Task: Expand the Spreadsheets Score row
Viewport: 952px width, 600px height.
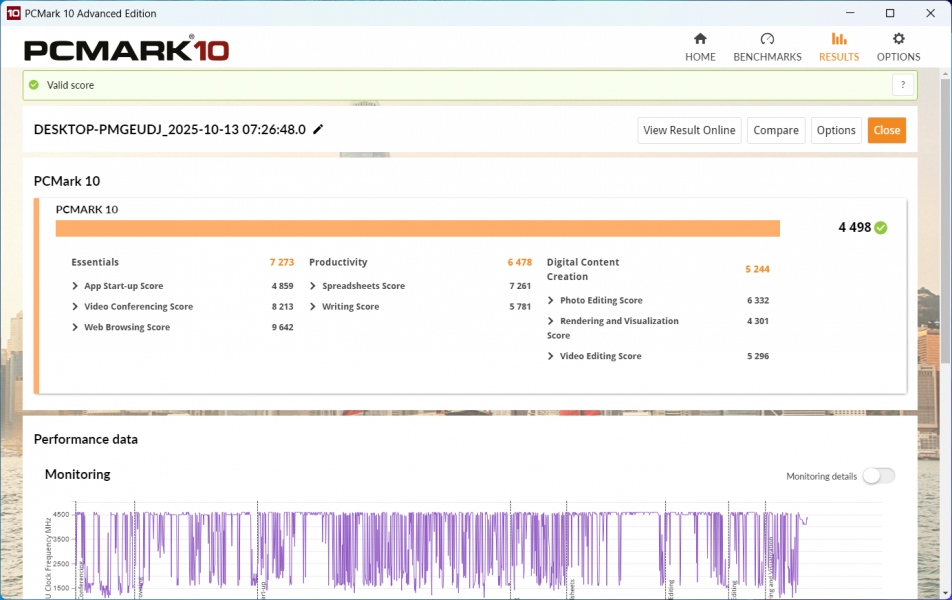Action: pos(313,286)
